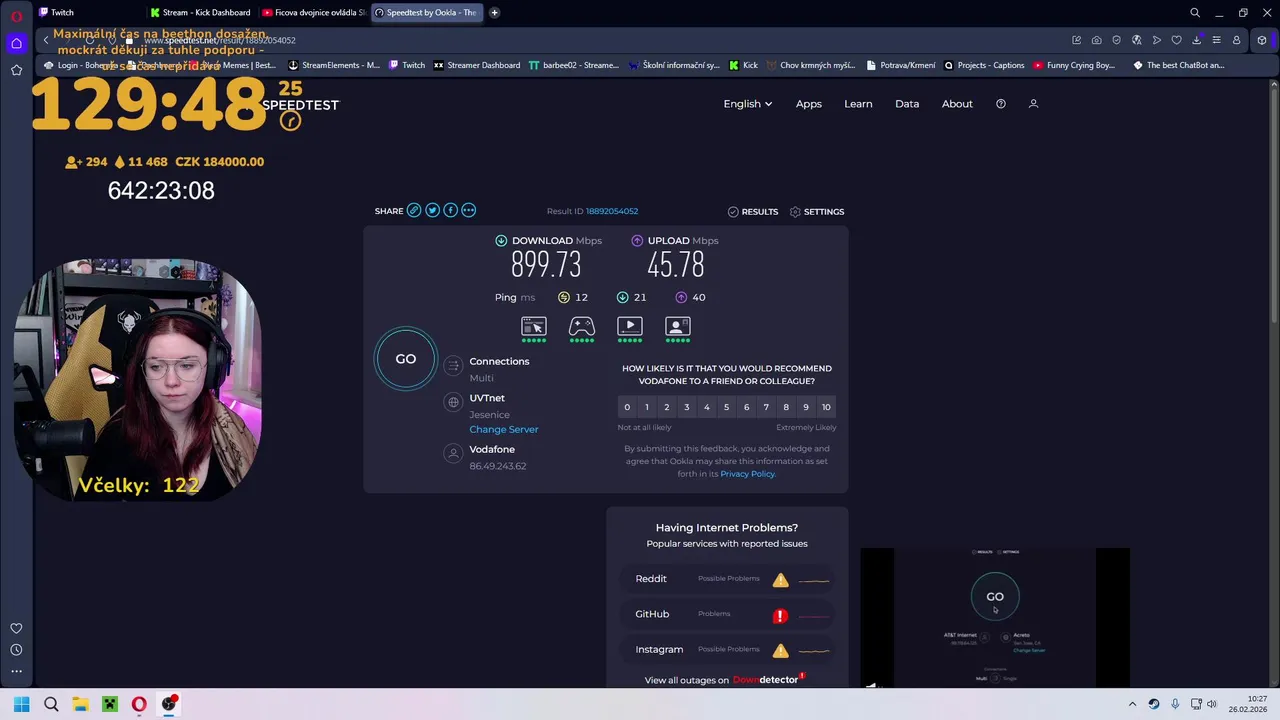Screen dimensions: 1280x720
Task: Rate recommendation score 0
Action: 627,407
